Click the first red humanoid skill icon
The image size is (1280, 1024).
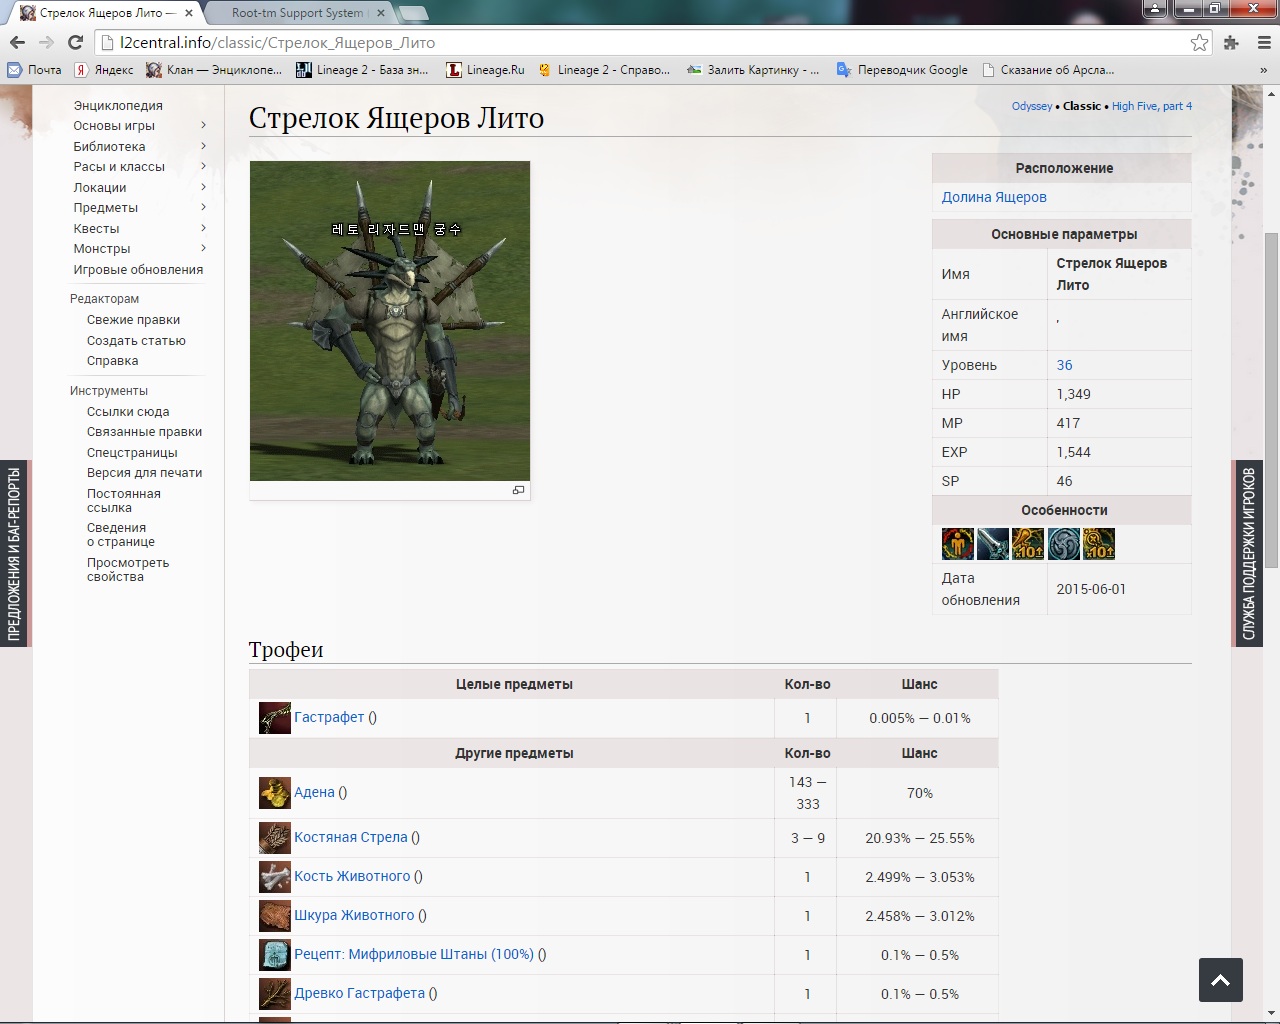[x=957, y=544]
